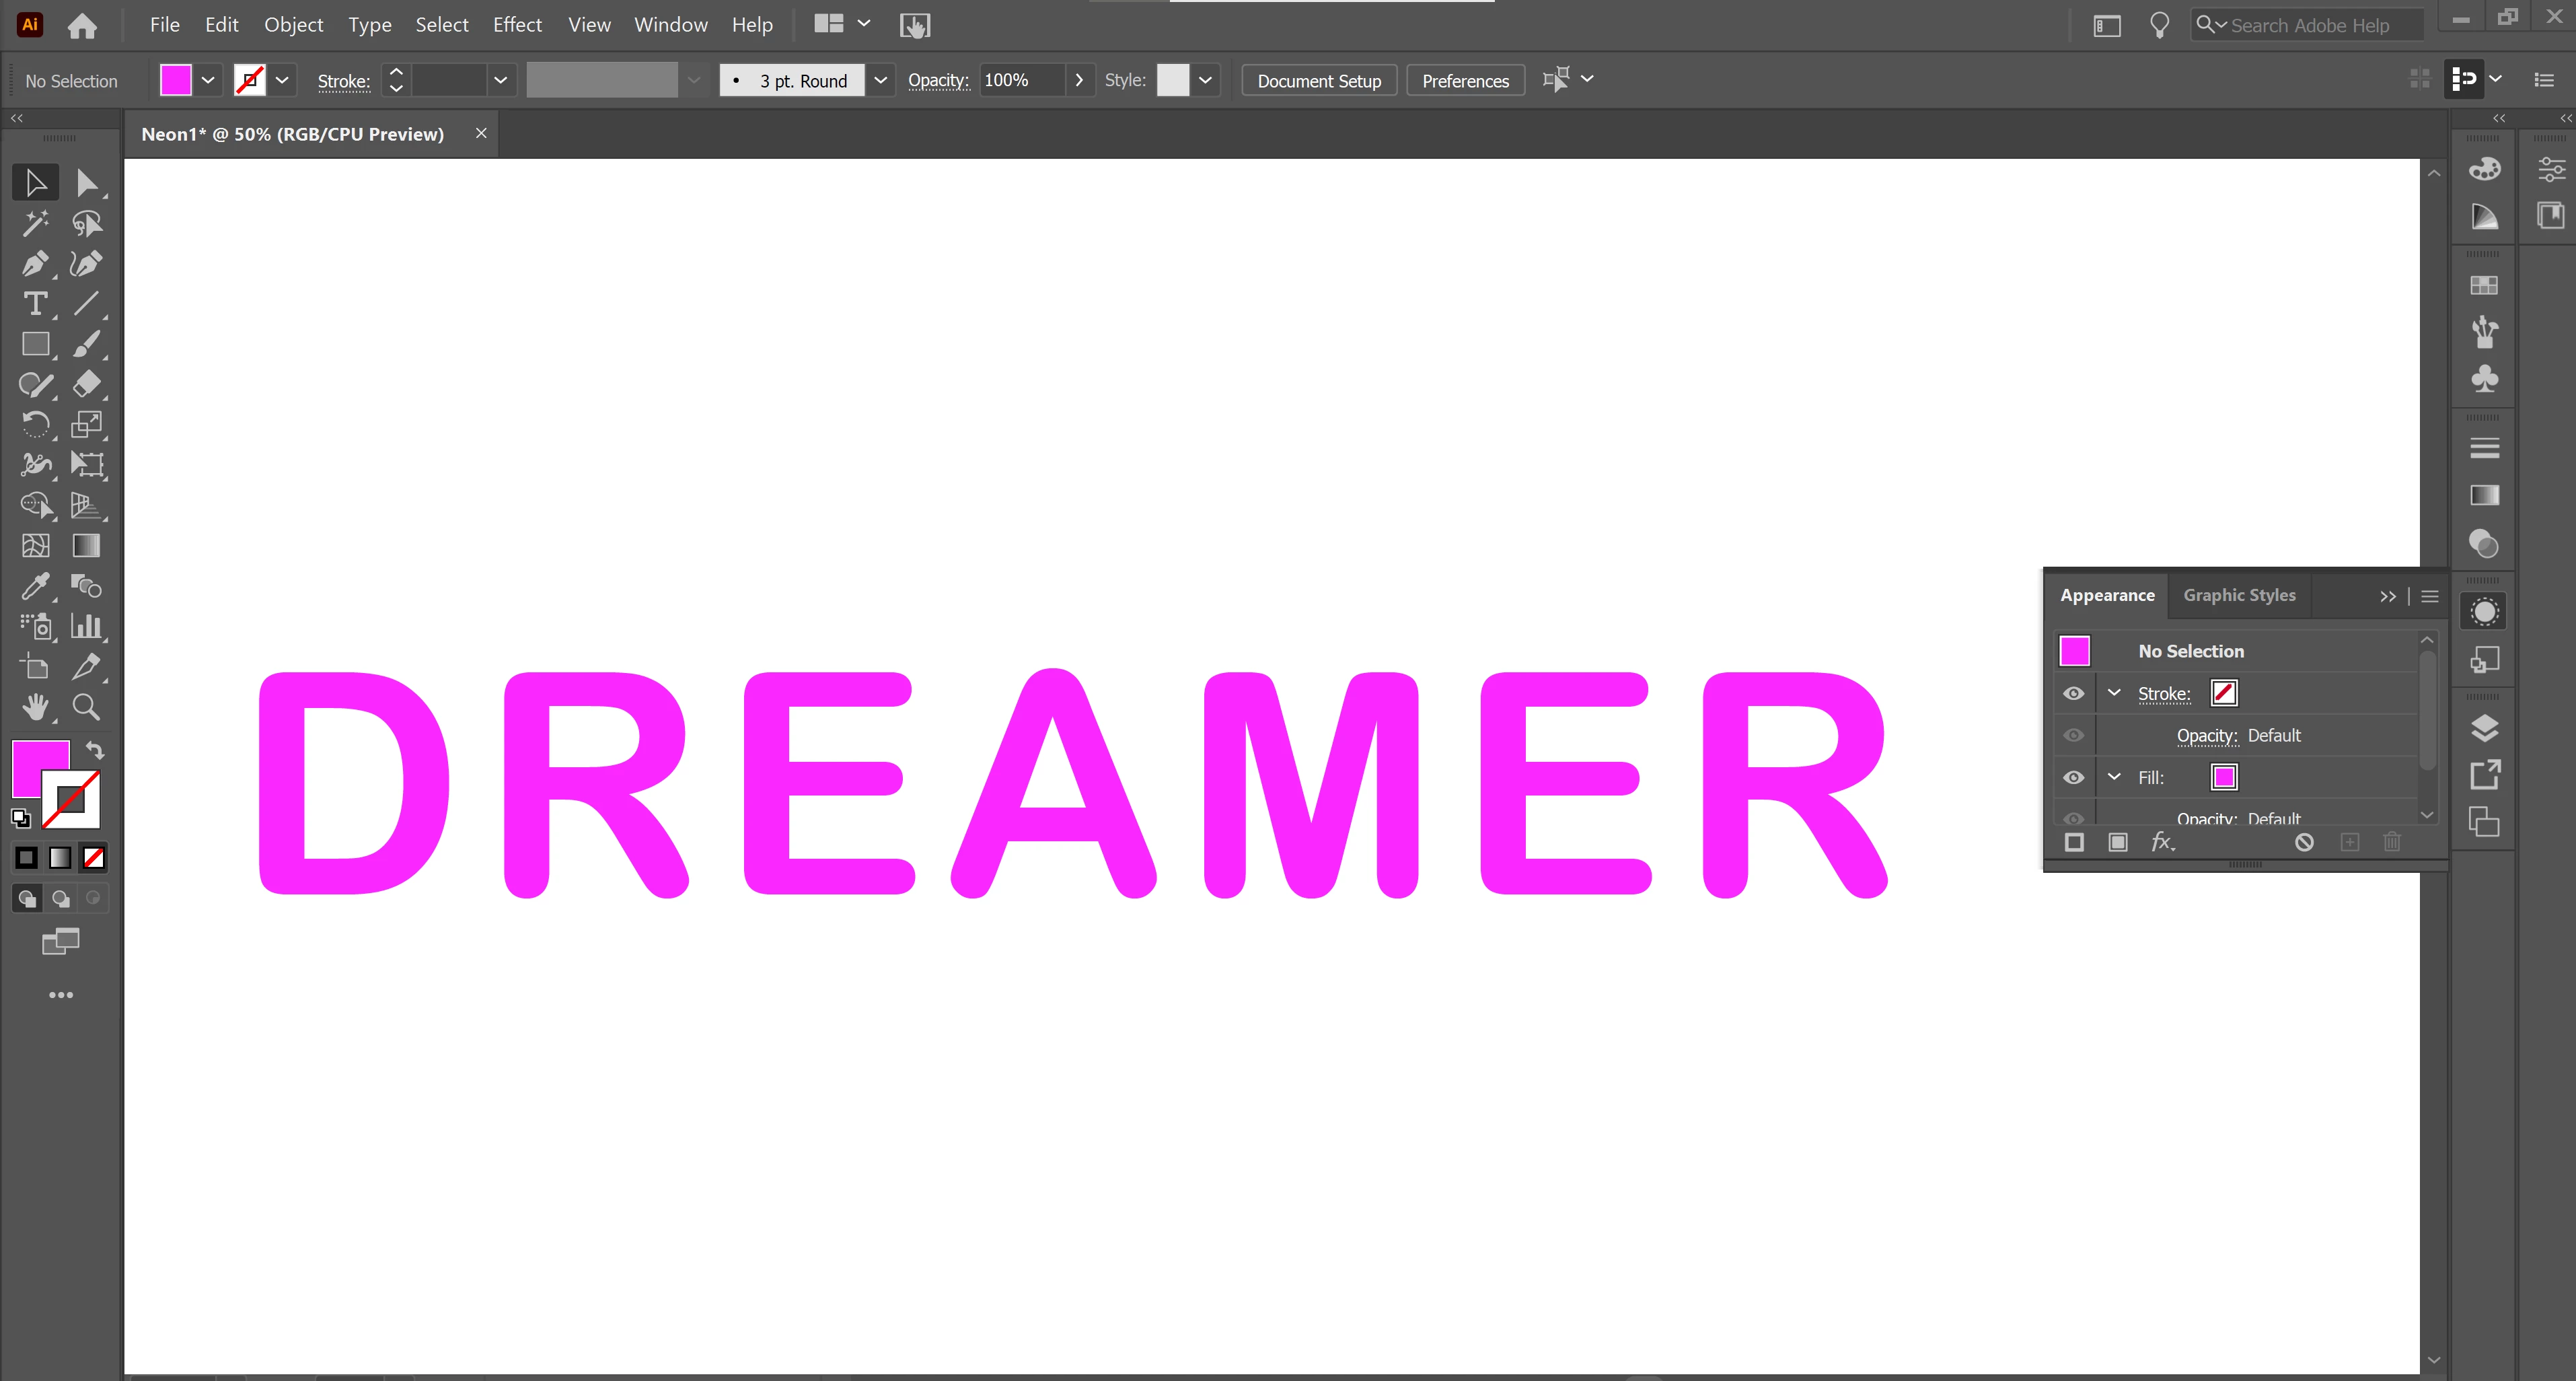2576x1381 pixels.
Task: Expand the Stroke row chevron
Action: tap(2114, 692)
